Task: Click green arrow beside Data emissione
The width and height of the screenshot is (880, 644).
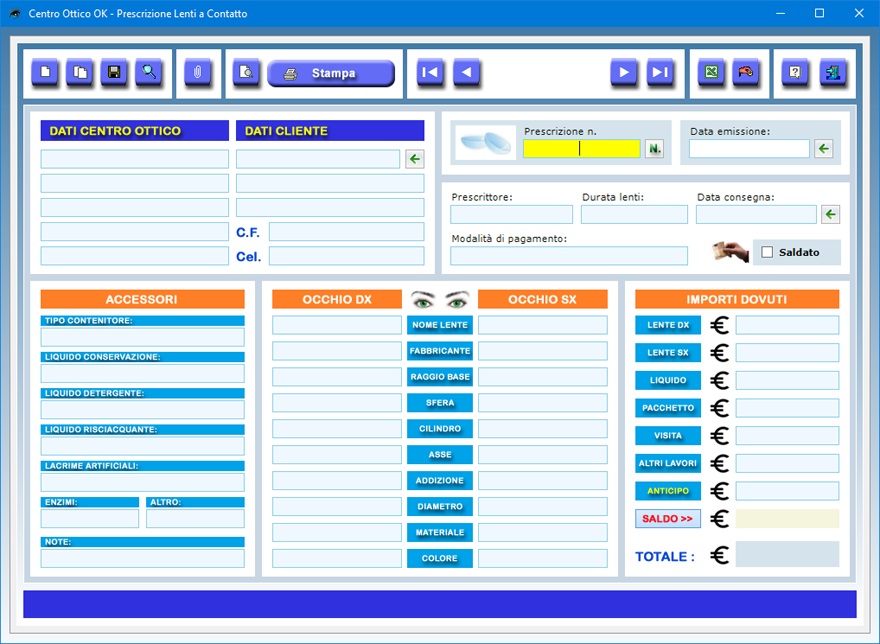Action: [x=823, y=149]
